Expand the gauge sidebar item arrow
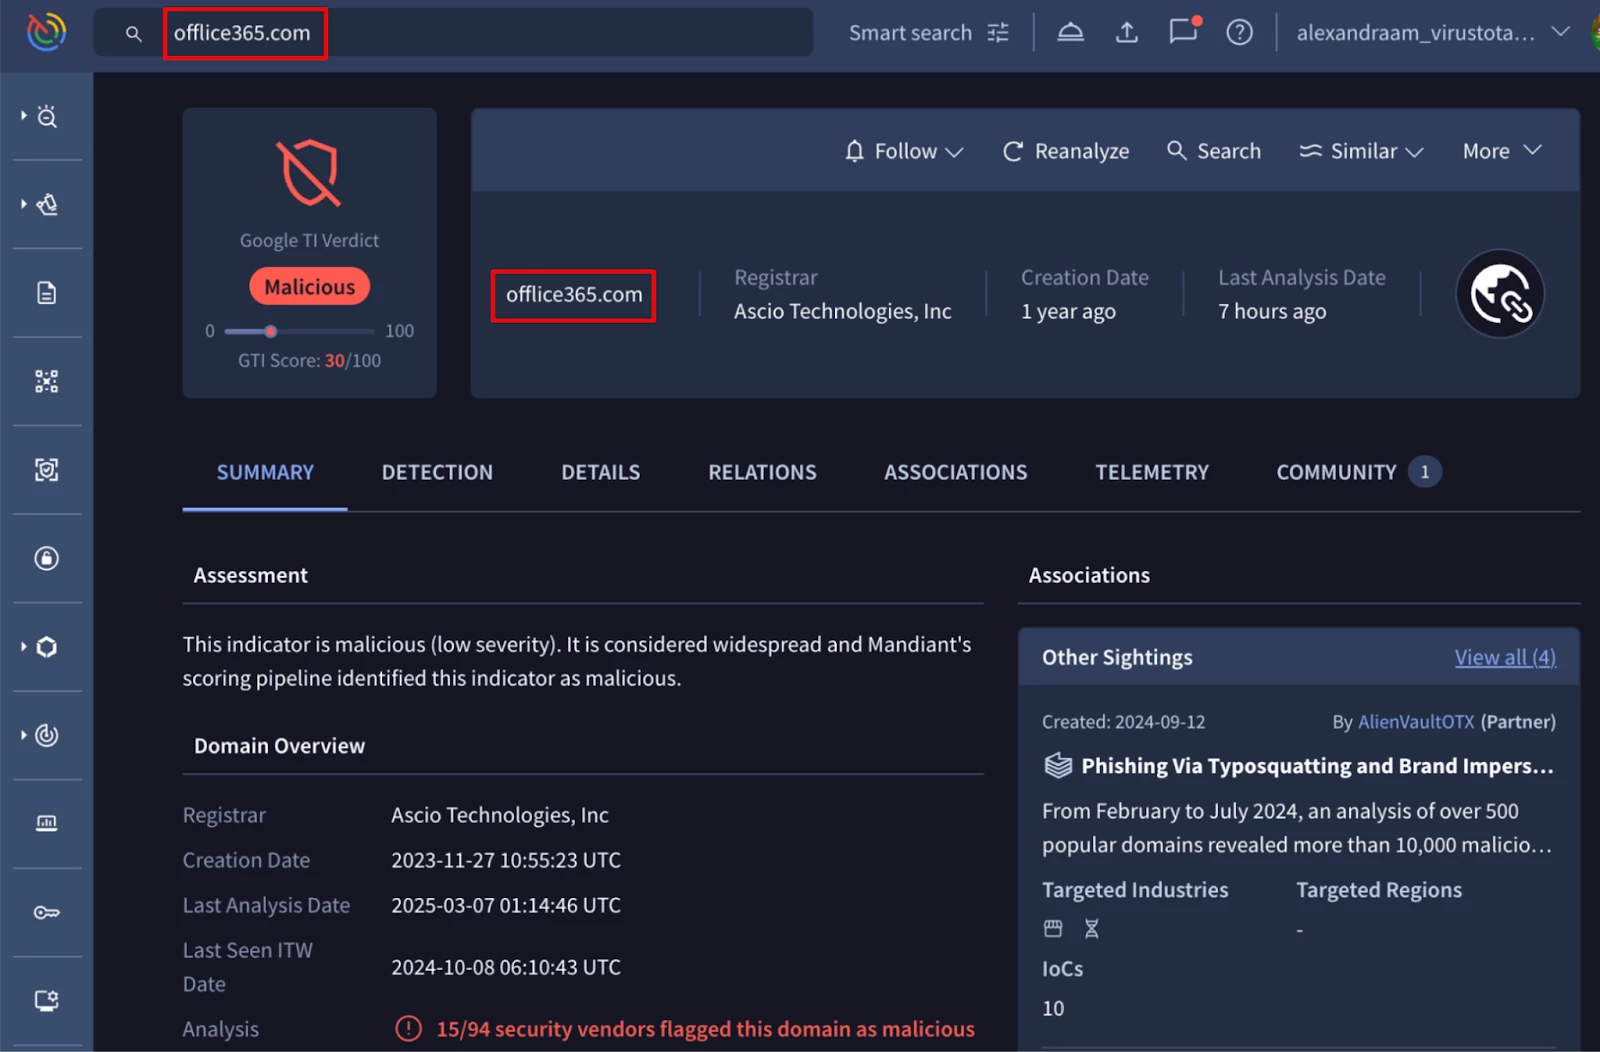The width and height of the screenshot is (1600, 1052). click(x=23, y=734)
